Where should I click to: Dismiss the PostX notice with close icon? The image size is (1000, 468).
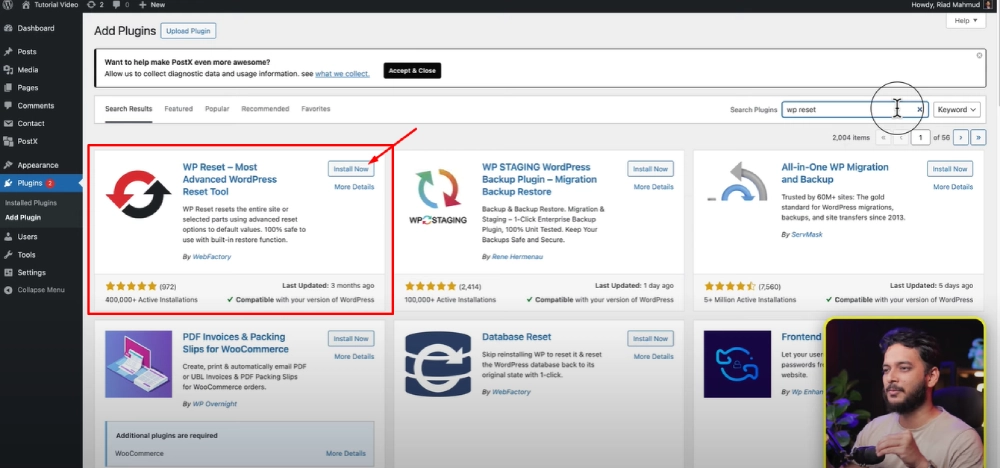click(979, 55)
